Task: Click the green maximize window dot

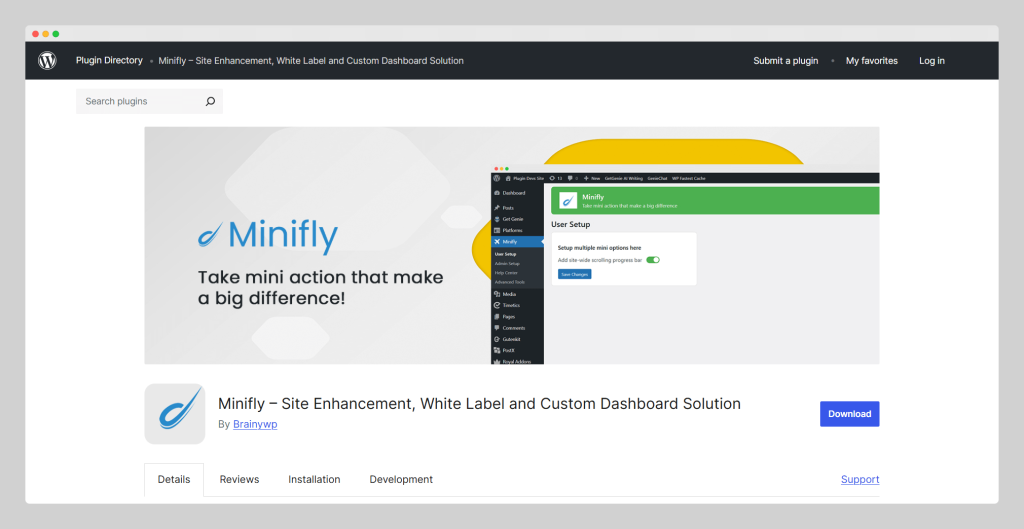Action: (56, 34)
